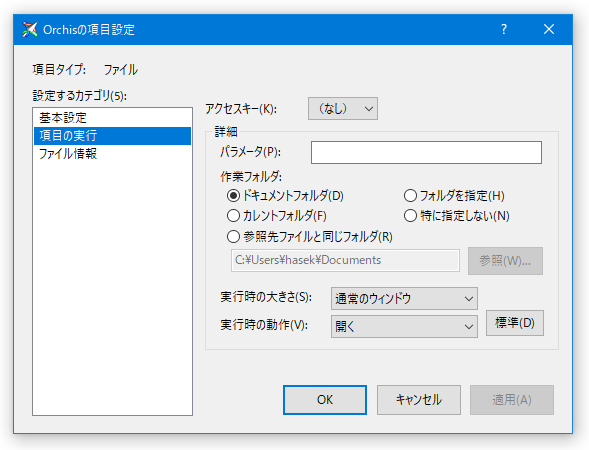Screen dimensions: 589x450
Task: Confirm with the OK button
Action: tap(325, 400)
